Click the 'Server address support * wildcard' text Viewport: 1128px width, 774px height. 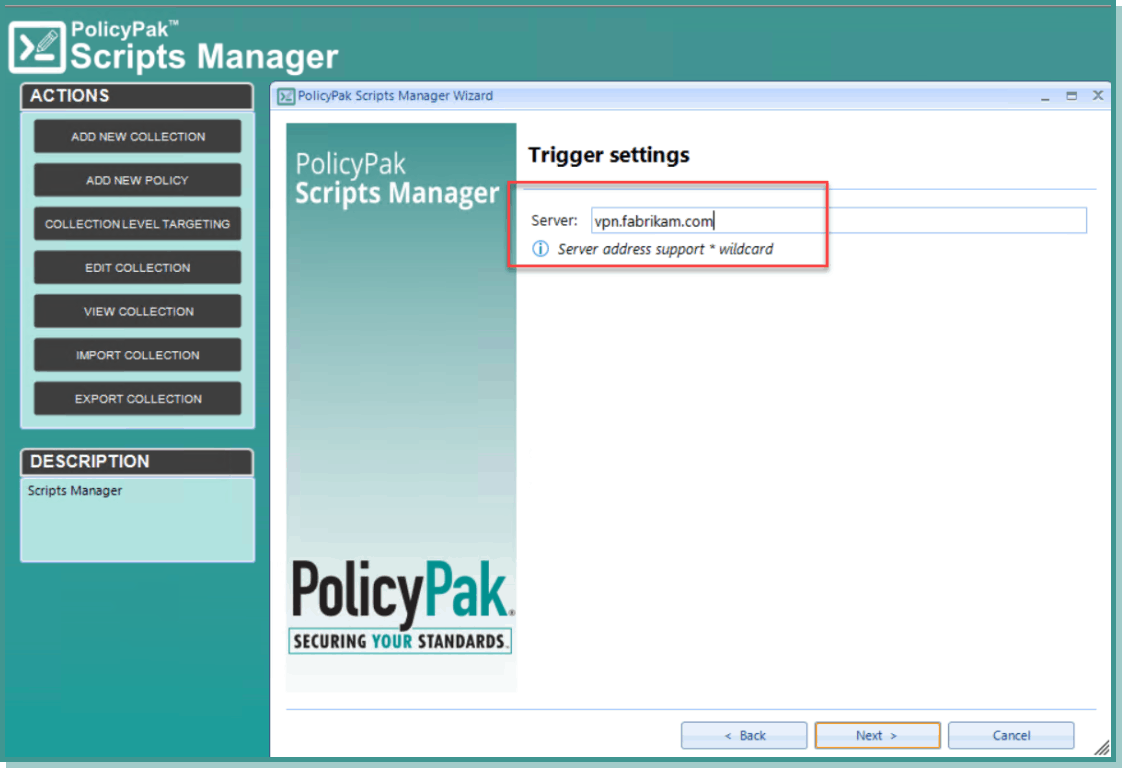pos(665,250)
